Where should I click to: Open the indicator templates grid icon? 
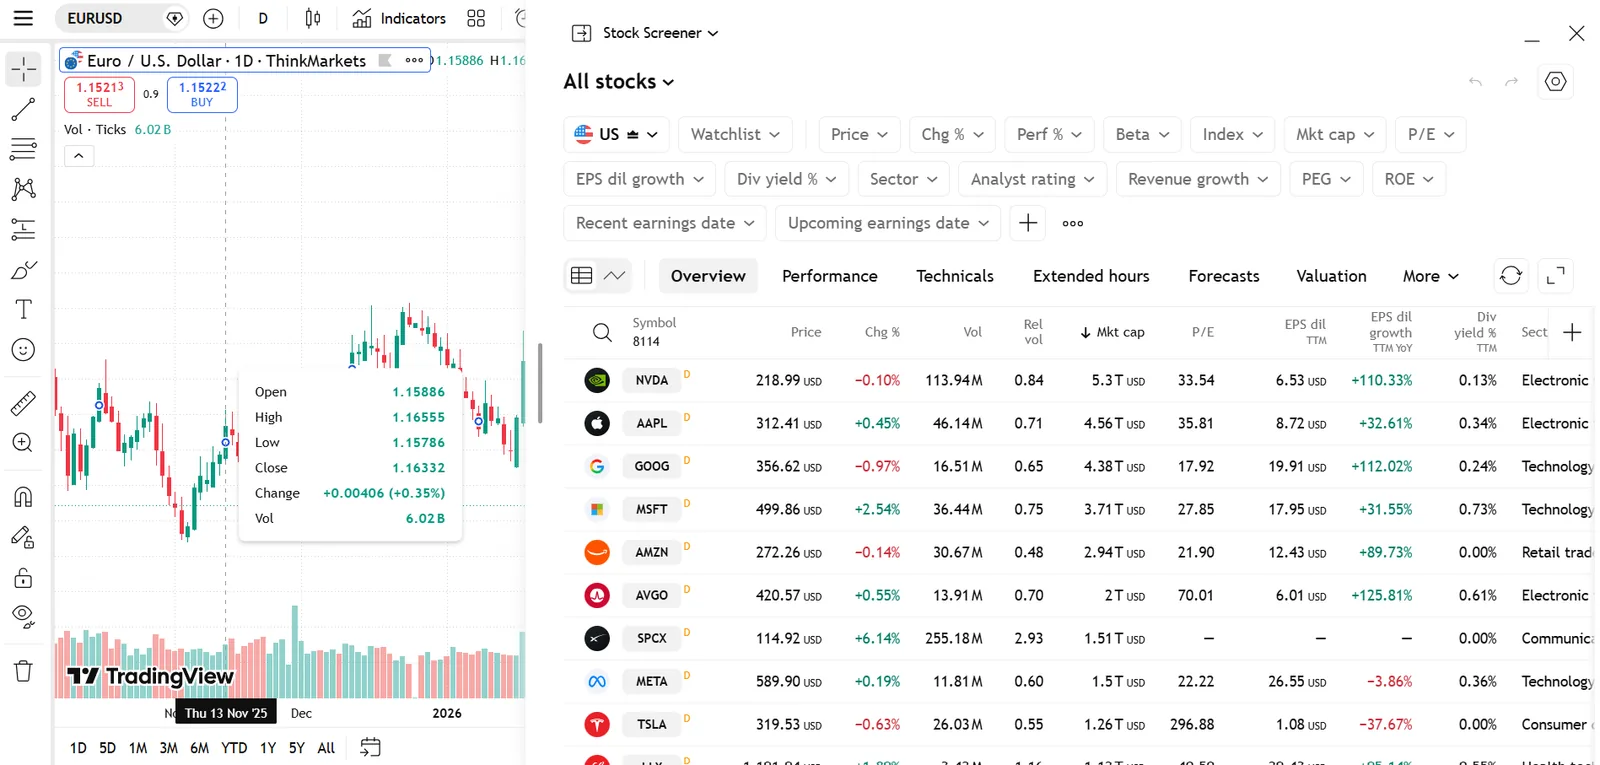(476, 18)
